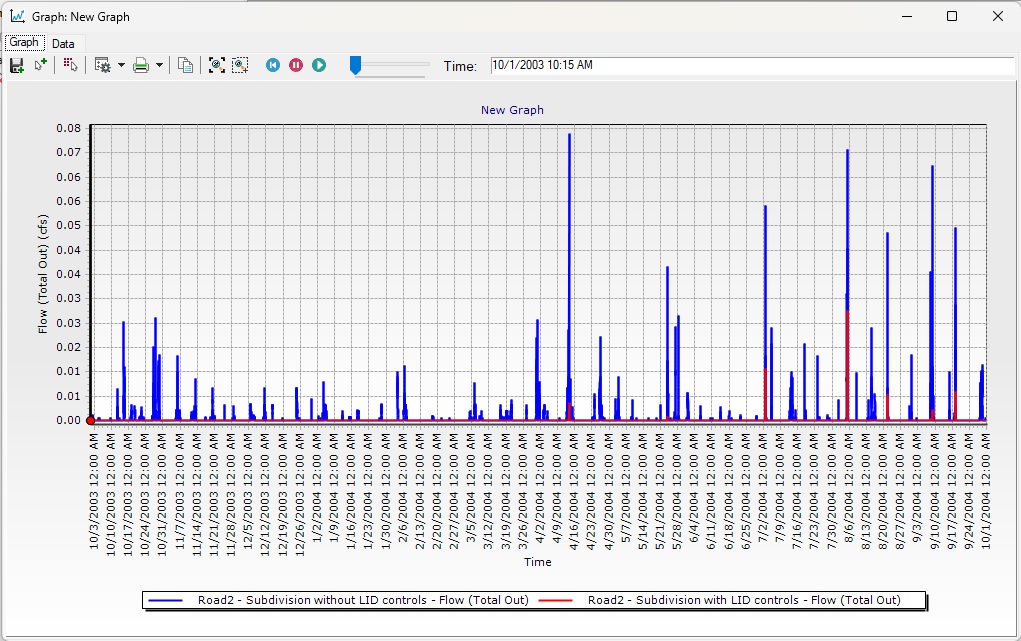1021x641 pixels.
Task: Click the red time marker at the origin
Action: coord(91,421)
